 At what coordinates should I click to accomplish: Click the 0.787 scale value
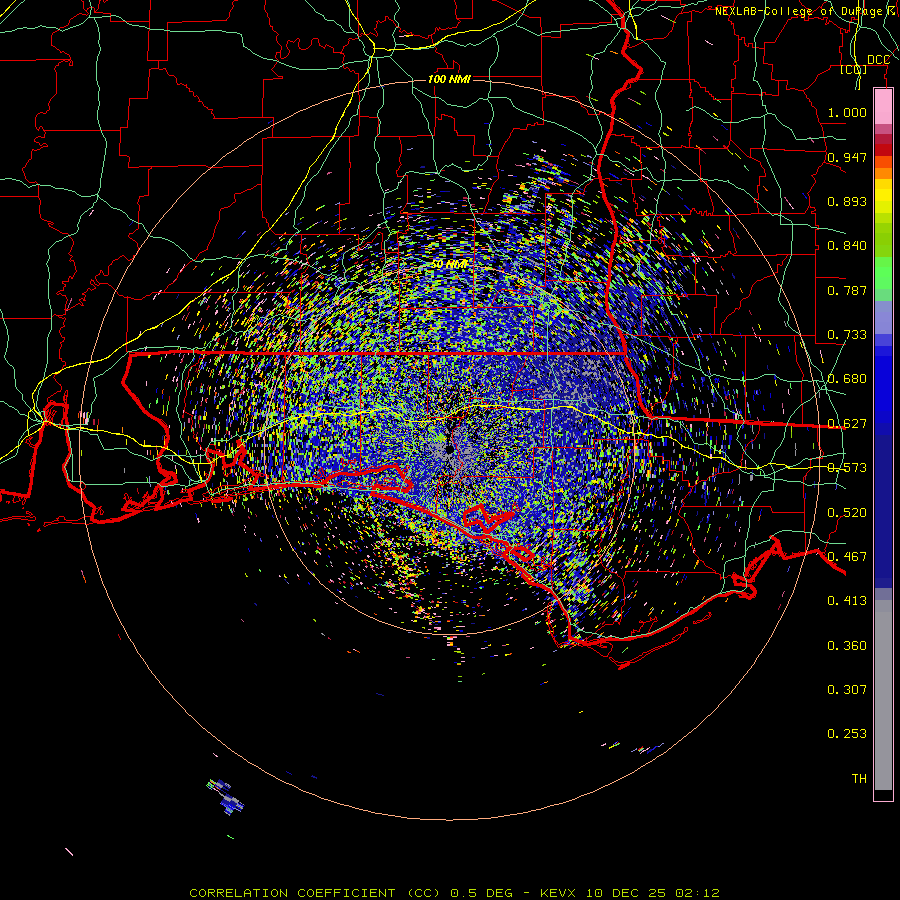point(847,290)
